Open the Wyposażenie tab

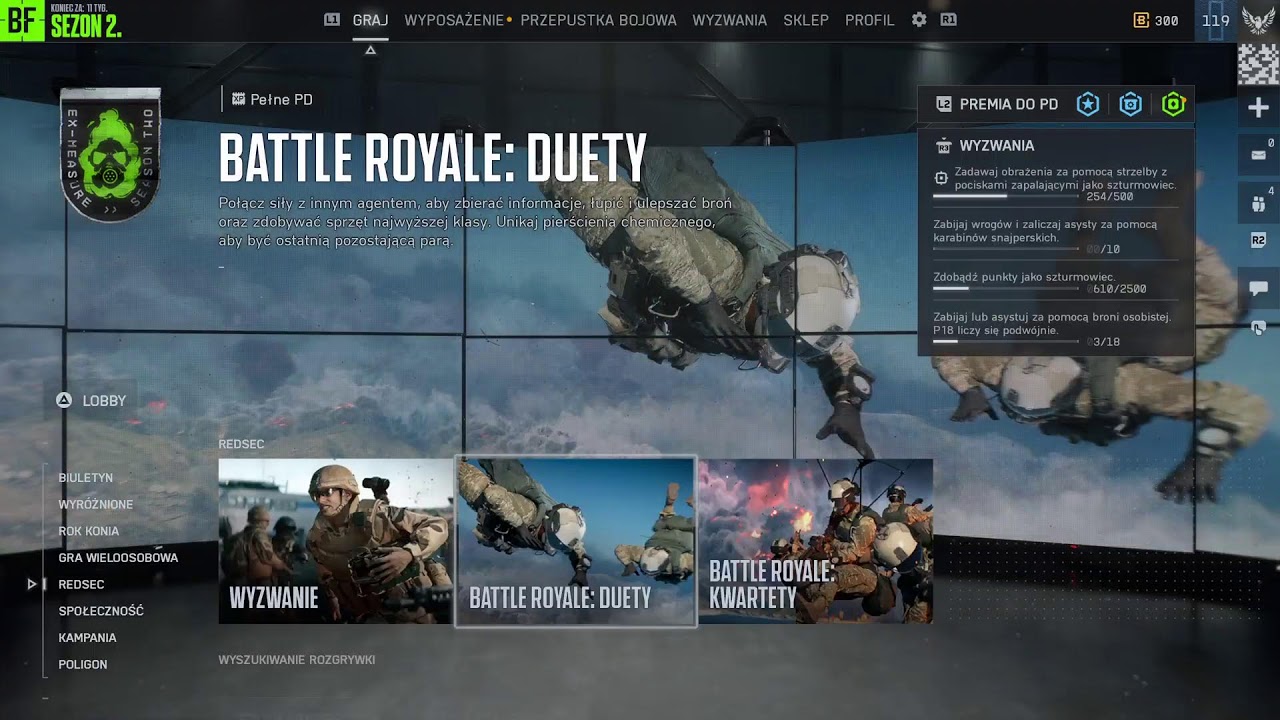click(454, 20)
